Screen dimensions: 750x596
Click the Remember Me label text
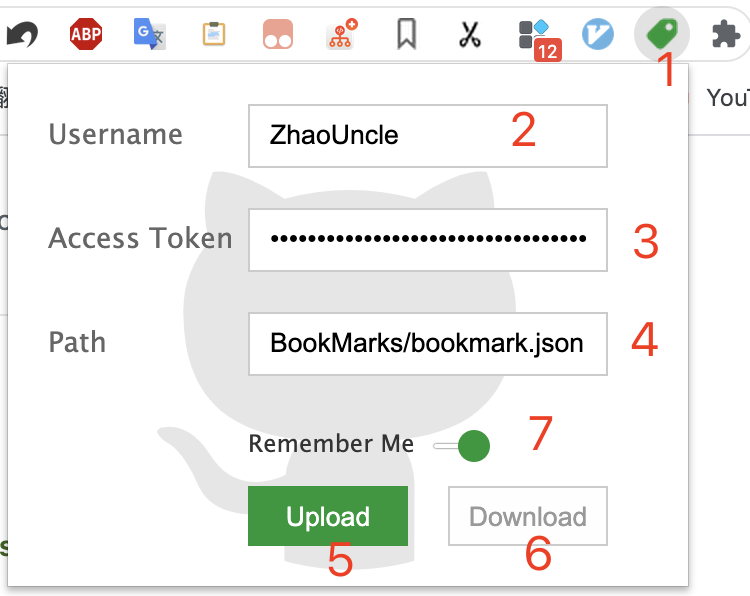pos(331,444)
